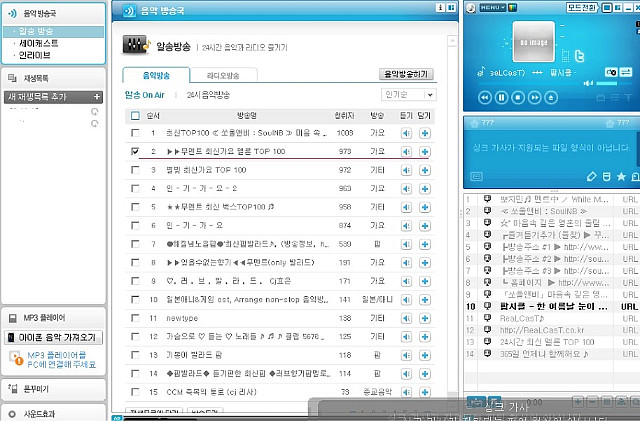The width and height of the screenshot is (640, 421).
Task: Click the album art no image thumbnail
Action: [x=533, y=42]
